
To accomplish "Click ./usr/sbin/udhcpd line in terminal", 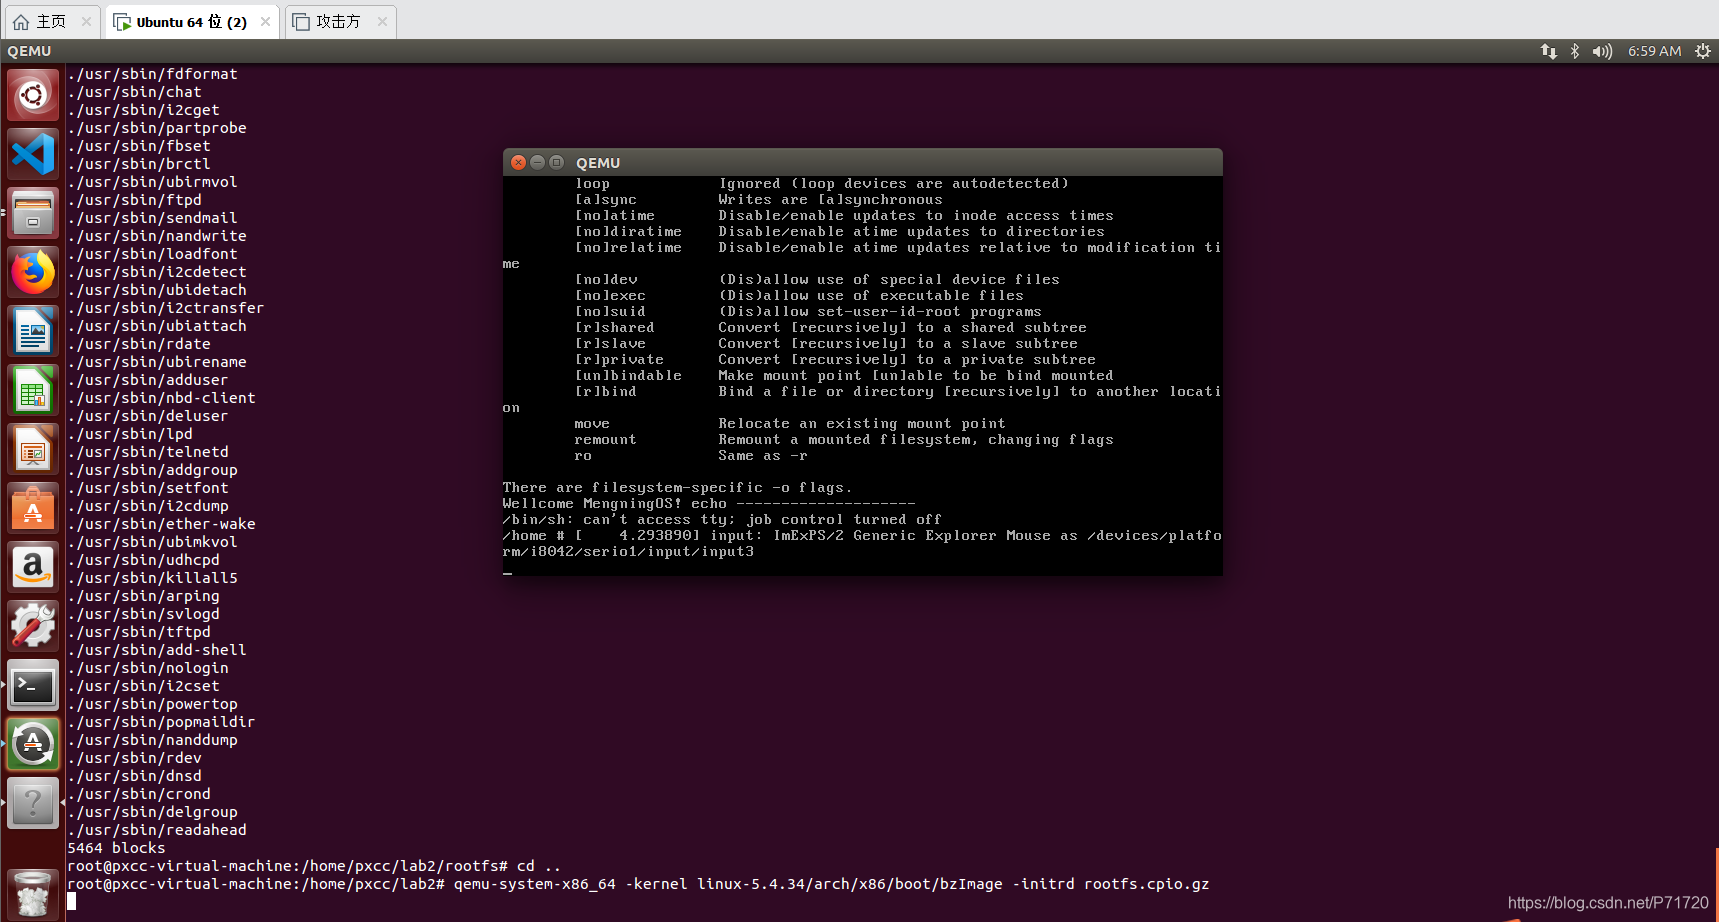I will click(144, 560).
